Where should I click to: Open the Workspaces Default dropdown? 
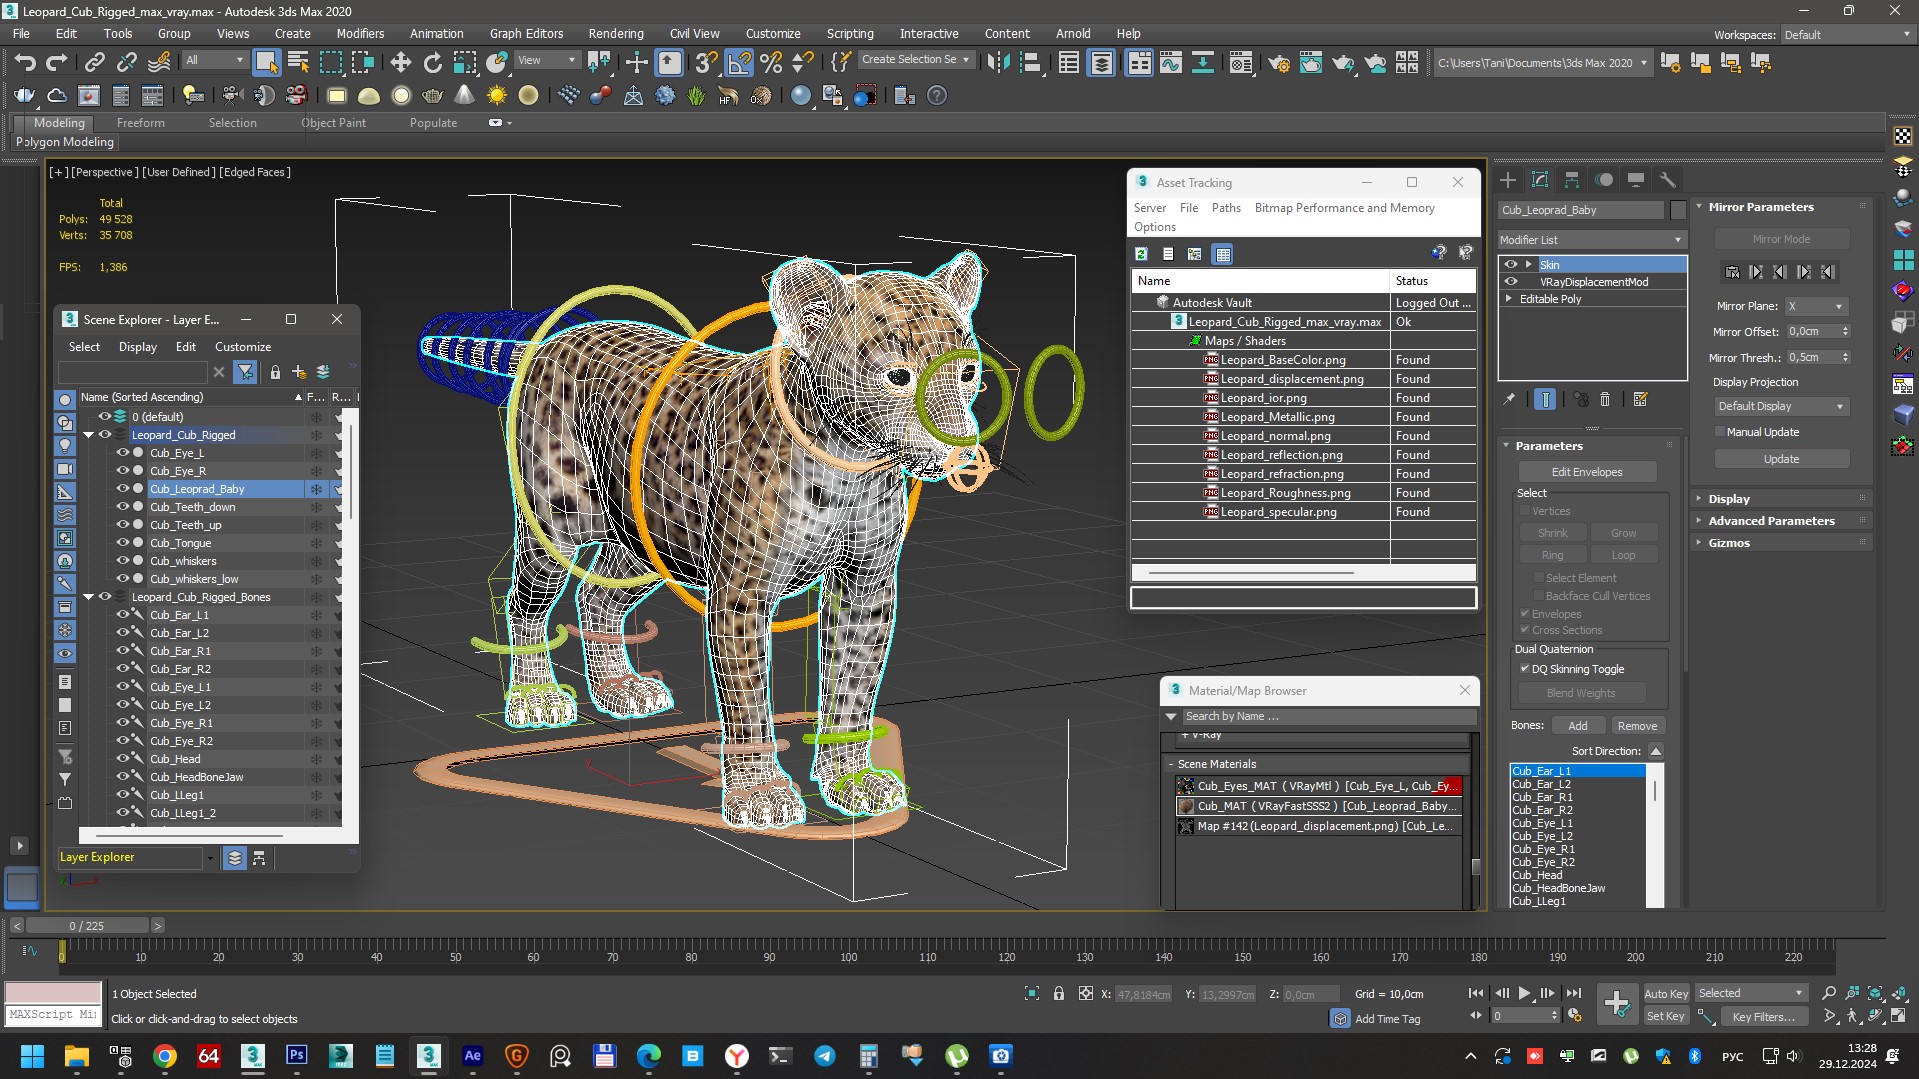coord(1847,35)
